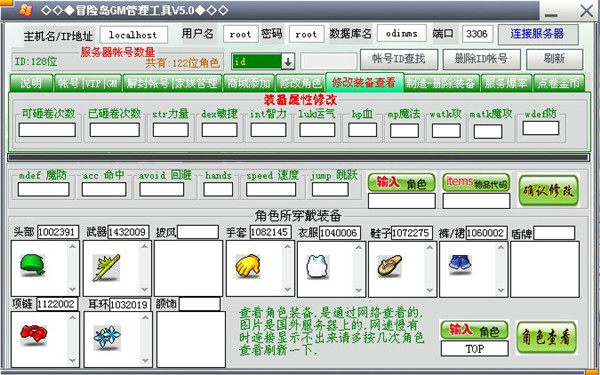Image resolution: width=600 pixels, height=375 pixels.
Task: Click the mdef 魔防 input field
Action: coord(43,189)
